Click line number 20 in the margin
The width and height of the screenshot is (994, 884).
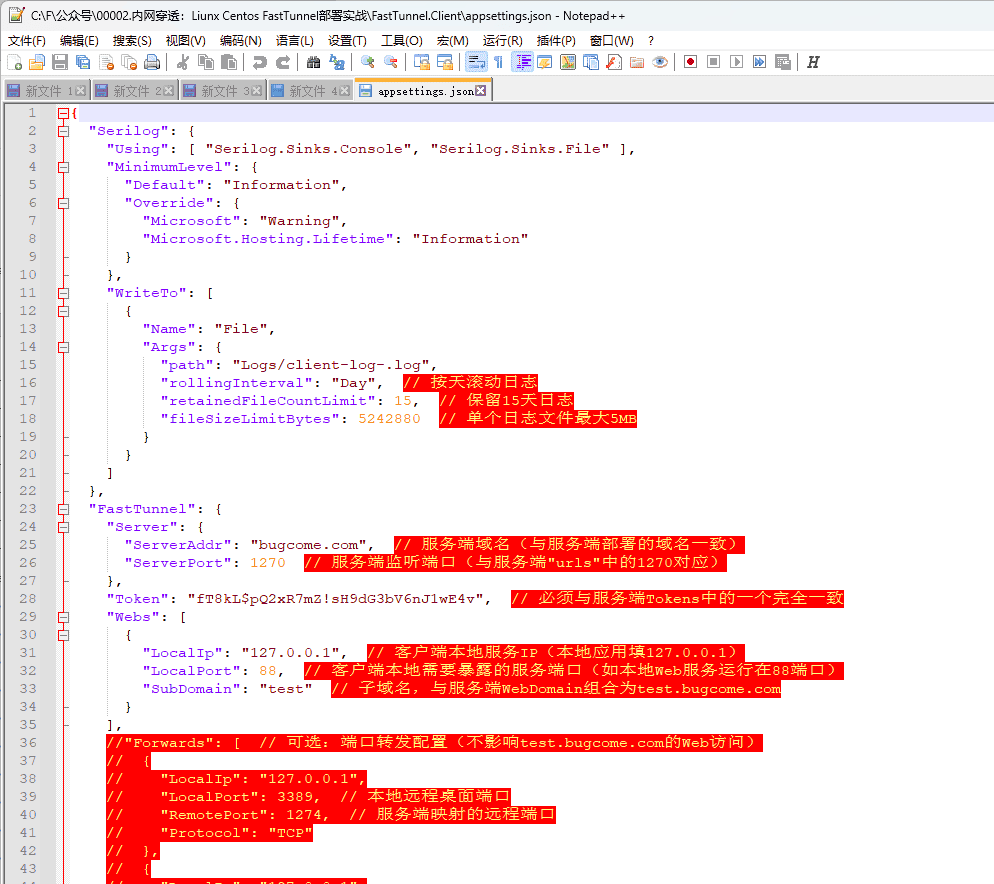click(28, 455)
